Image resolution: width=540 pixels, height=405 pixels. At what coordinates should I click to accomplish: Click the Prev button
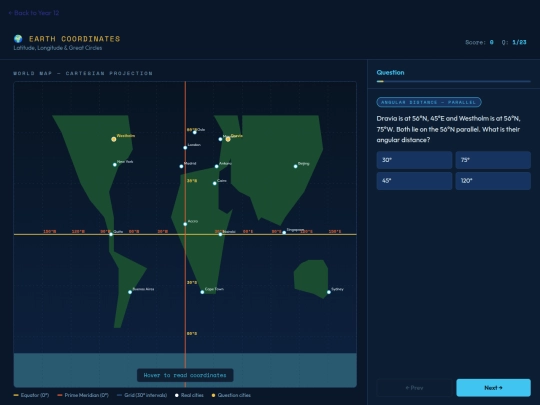click(414, 388)
